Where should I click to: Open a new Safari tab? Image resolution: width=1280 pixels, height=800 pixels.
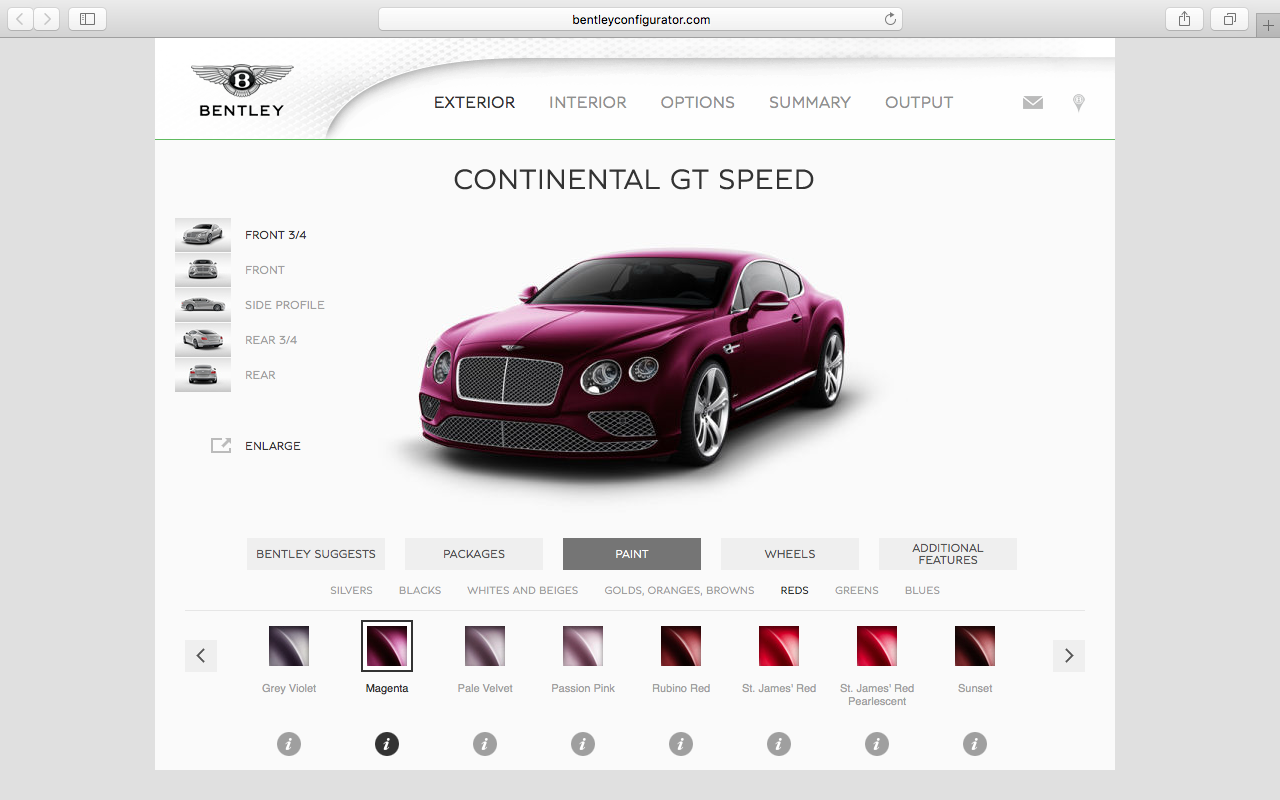pyautogui.click(x=1268, y=25)
